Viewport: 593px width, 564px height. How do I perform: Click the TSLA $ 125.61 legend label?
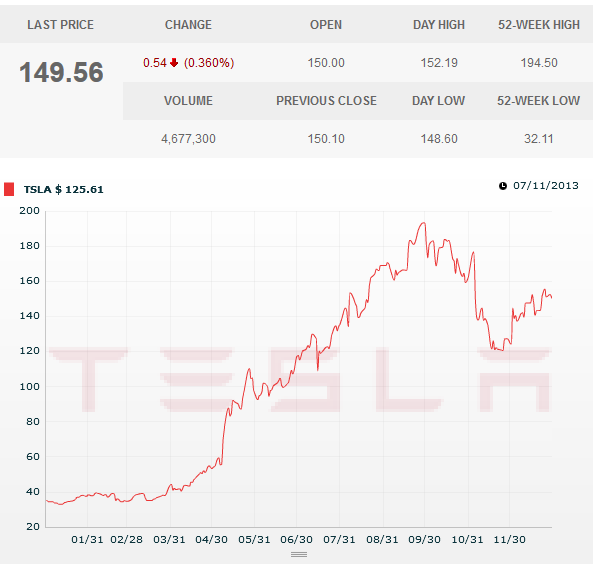[x=64, y=189]
